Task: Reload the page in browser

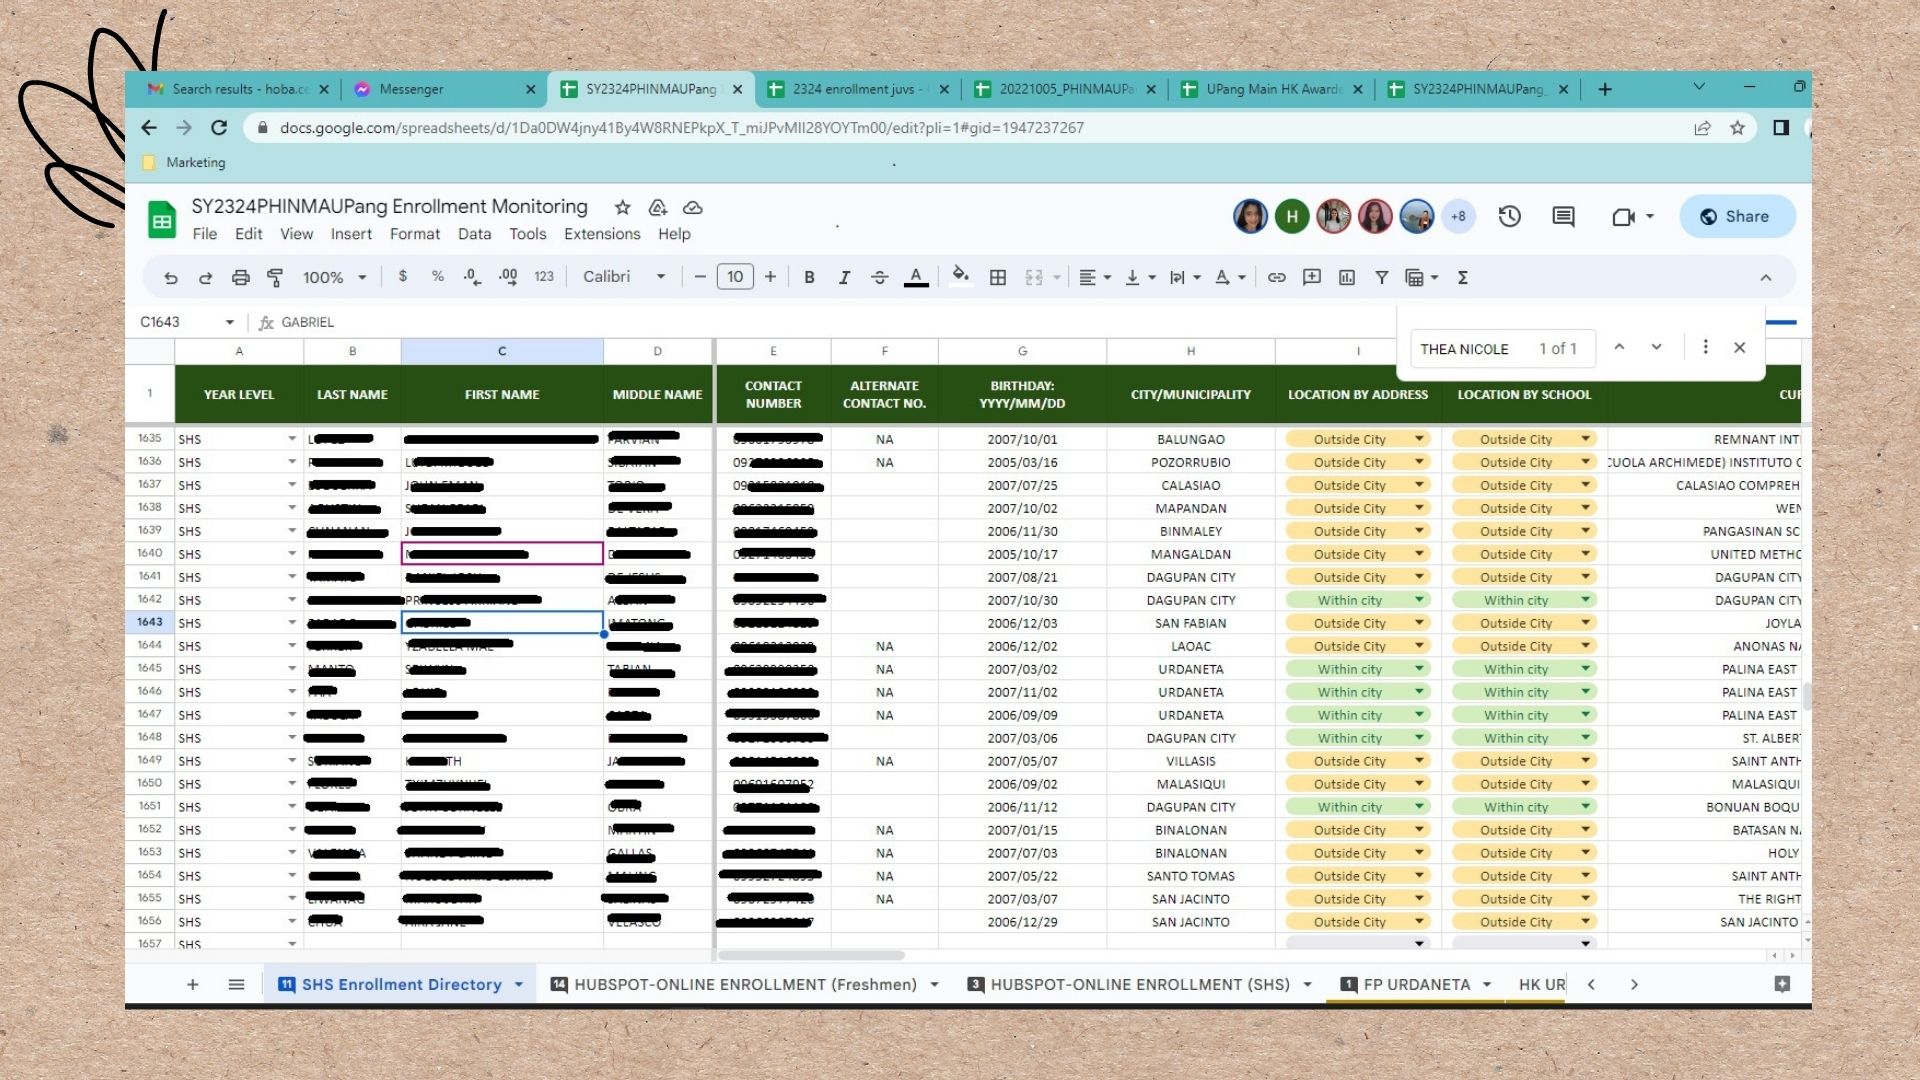Action: tap(219, 128)
